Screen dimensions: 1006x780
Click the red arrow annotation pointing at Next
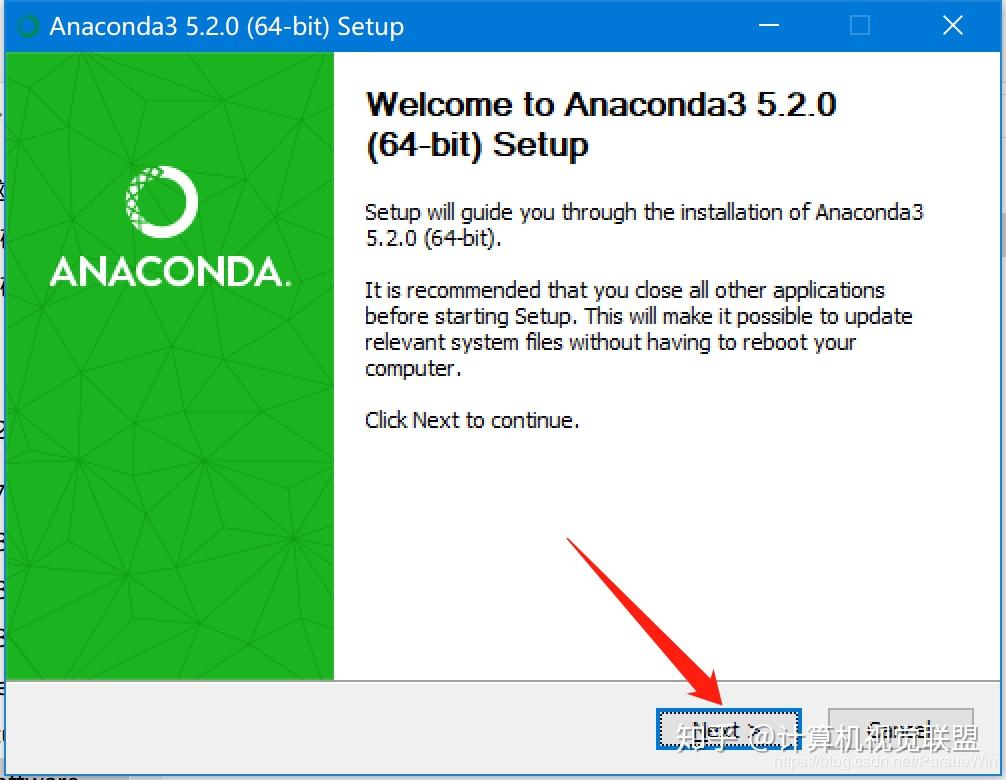[645, 622]
